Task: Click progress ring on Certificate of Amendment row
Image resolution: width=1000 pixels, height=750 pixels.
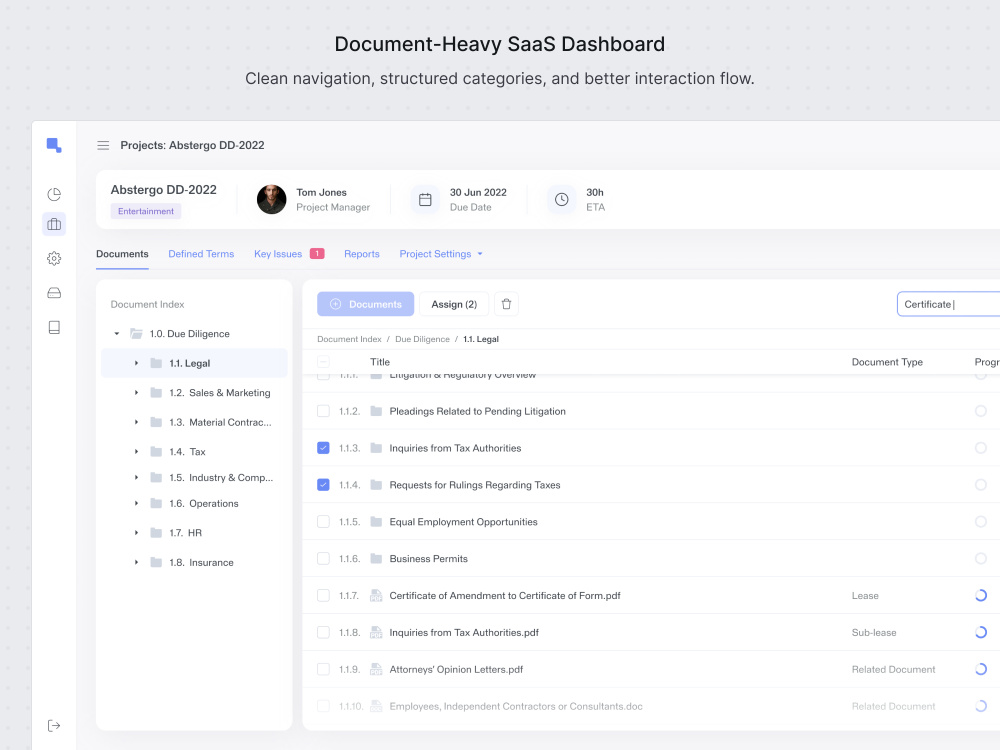Action: tap(981, 596)
